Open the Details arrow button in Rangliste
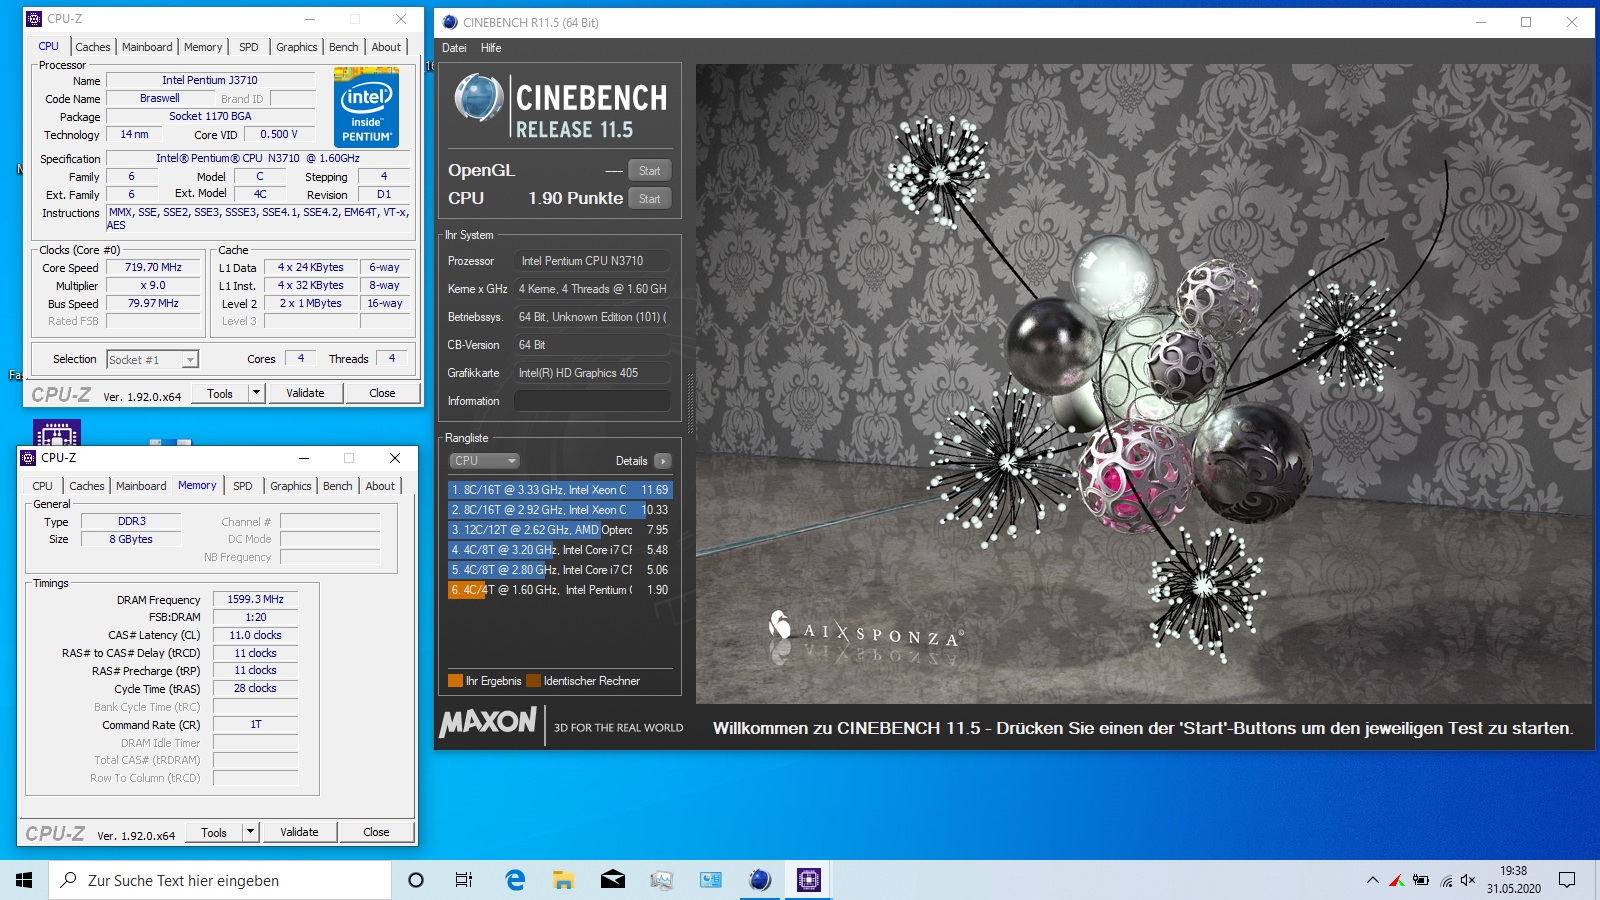Image resolution: width=1600 pixels, height=900 pixels. coord(662,461)
